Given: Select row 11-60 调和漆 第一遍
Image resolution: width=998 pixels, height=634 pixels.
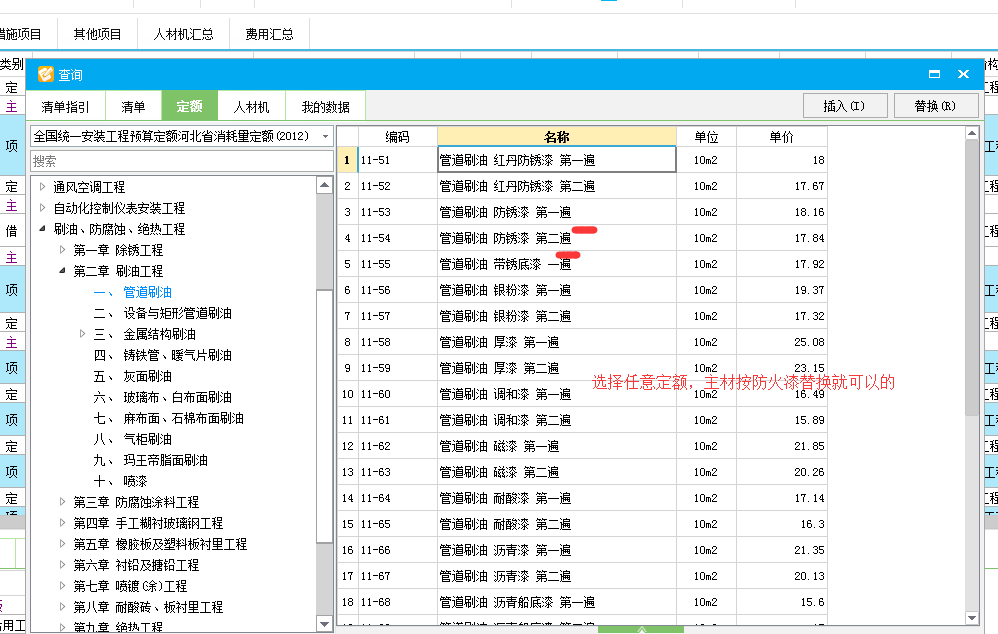Looking at the screenshot, I should click(x=582, y=394).
